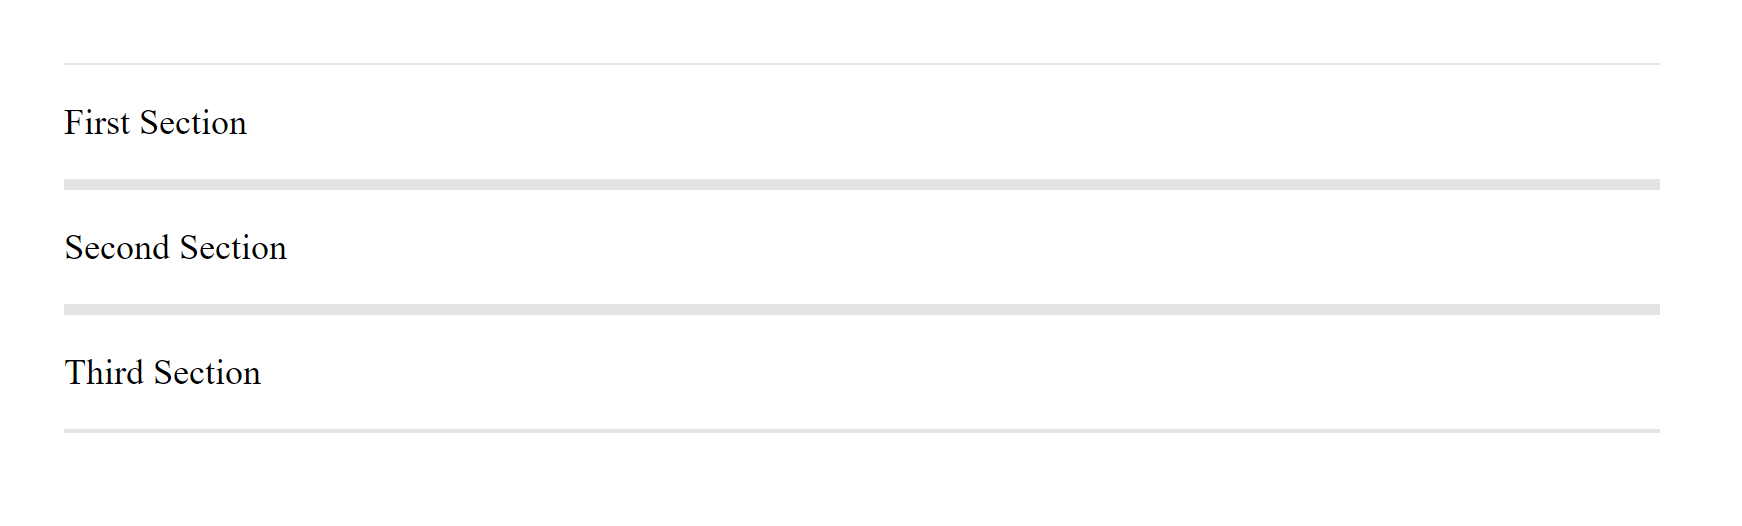Screen dimensions: 1742x526
Task: Click the thick divider below Second Section
Action: 861,309
